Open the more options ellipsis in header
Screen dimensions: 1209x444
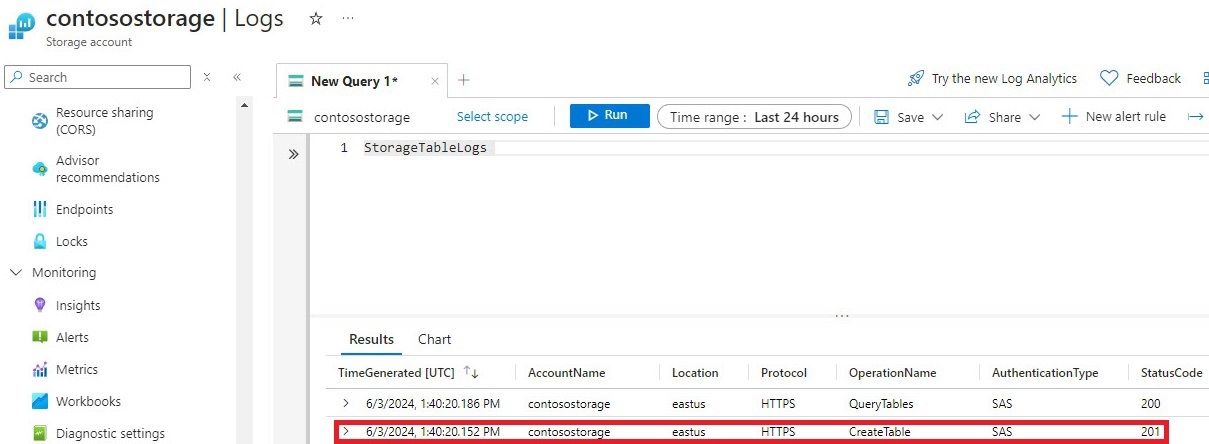347,18
